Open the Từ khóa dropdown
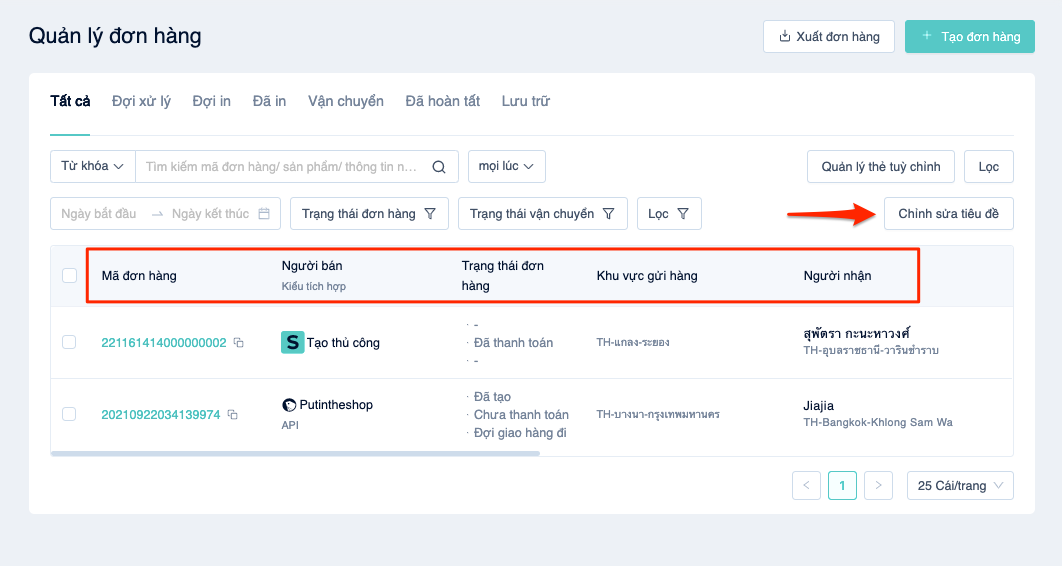Viewport: 1062px width, 566px height. [x=93, y=167]
